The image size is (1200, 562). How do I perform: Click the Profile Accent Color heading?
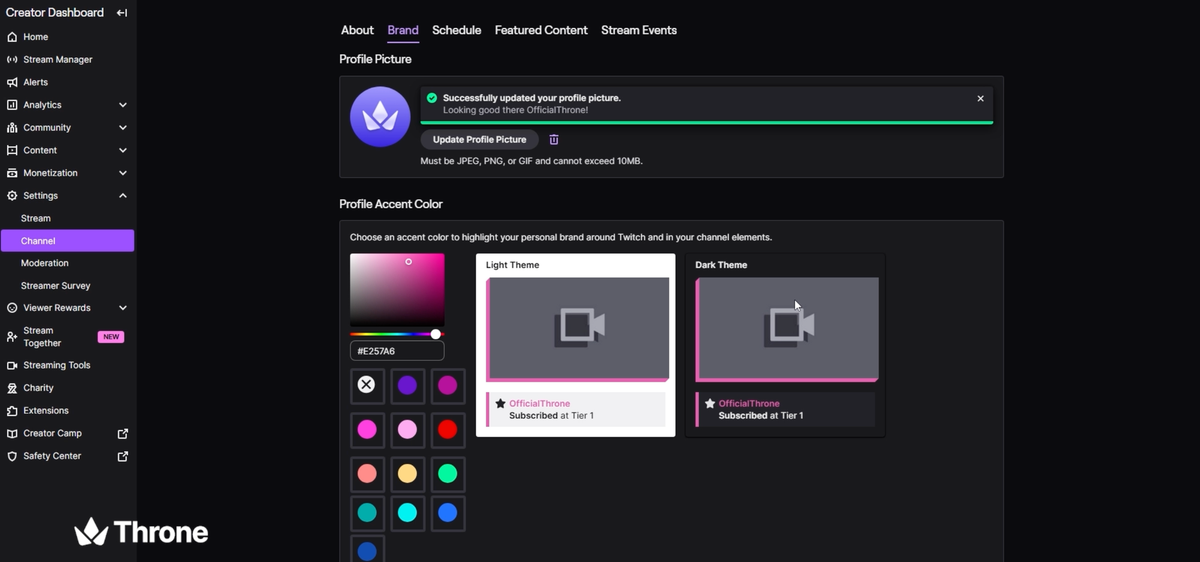[x=391, y=204]
